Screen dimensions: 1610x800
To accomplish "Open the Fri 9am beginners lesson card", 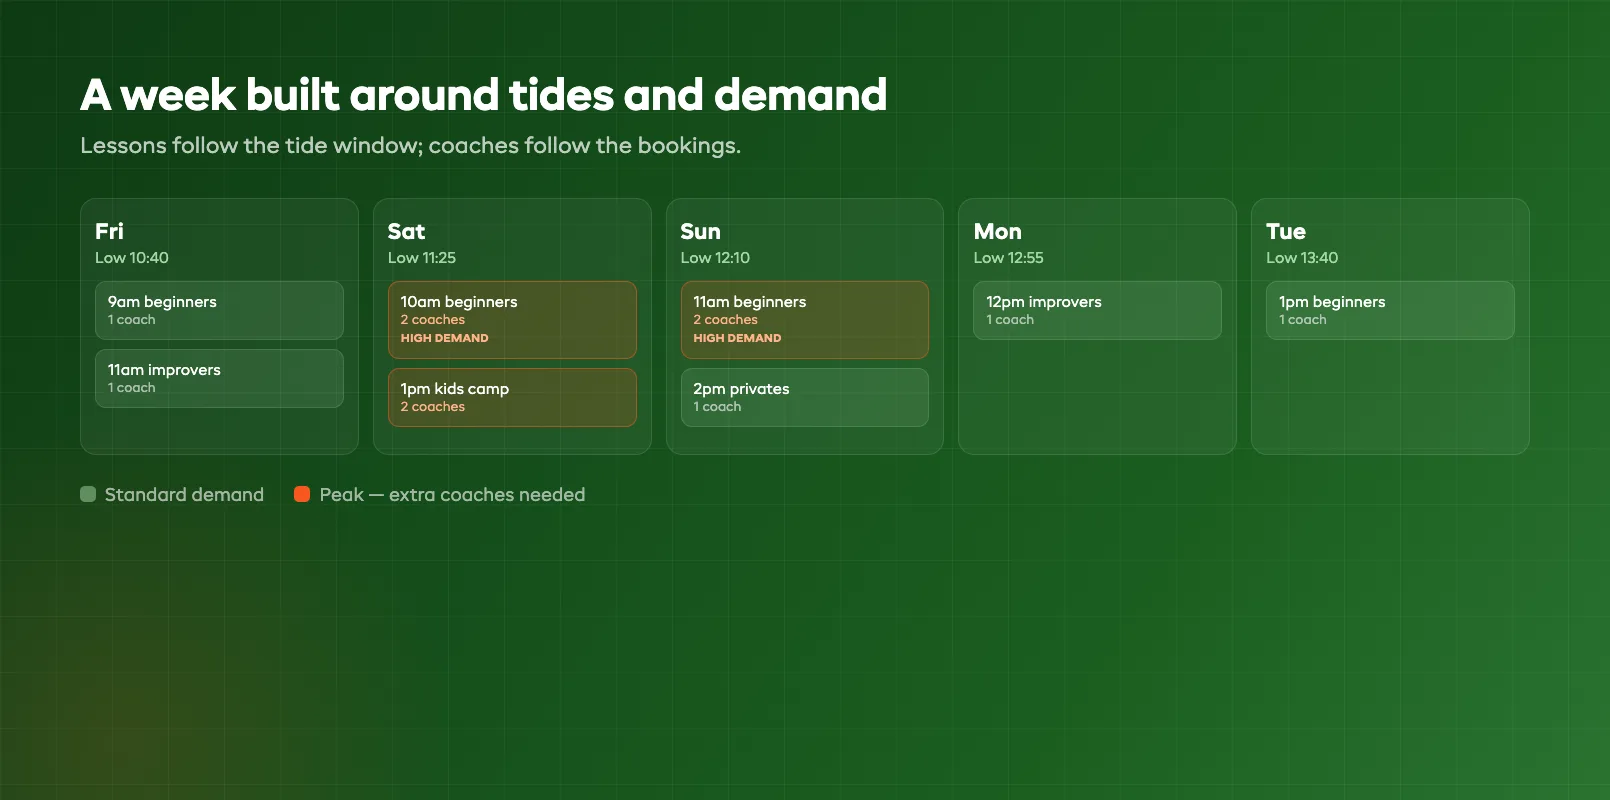I will coord(219,310).
